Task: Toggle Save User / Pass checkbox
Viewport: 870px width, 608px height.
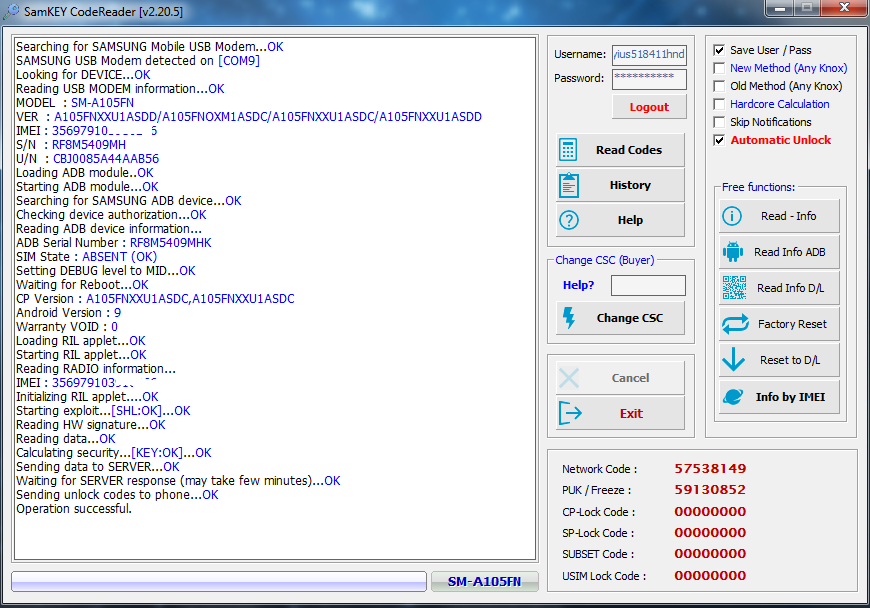Action: [x=719, y=50]
